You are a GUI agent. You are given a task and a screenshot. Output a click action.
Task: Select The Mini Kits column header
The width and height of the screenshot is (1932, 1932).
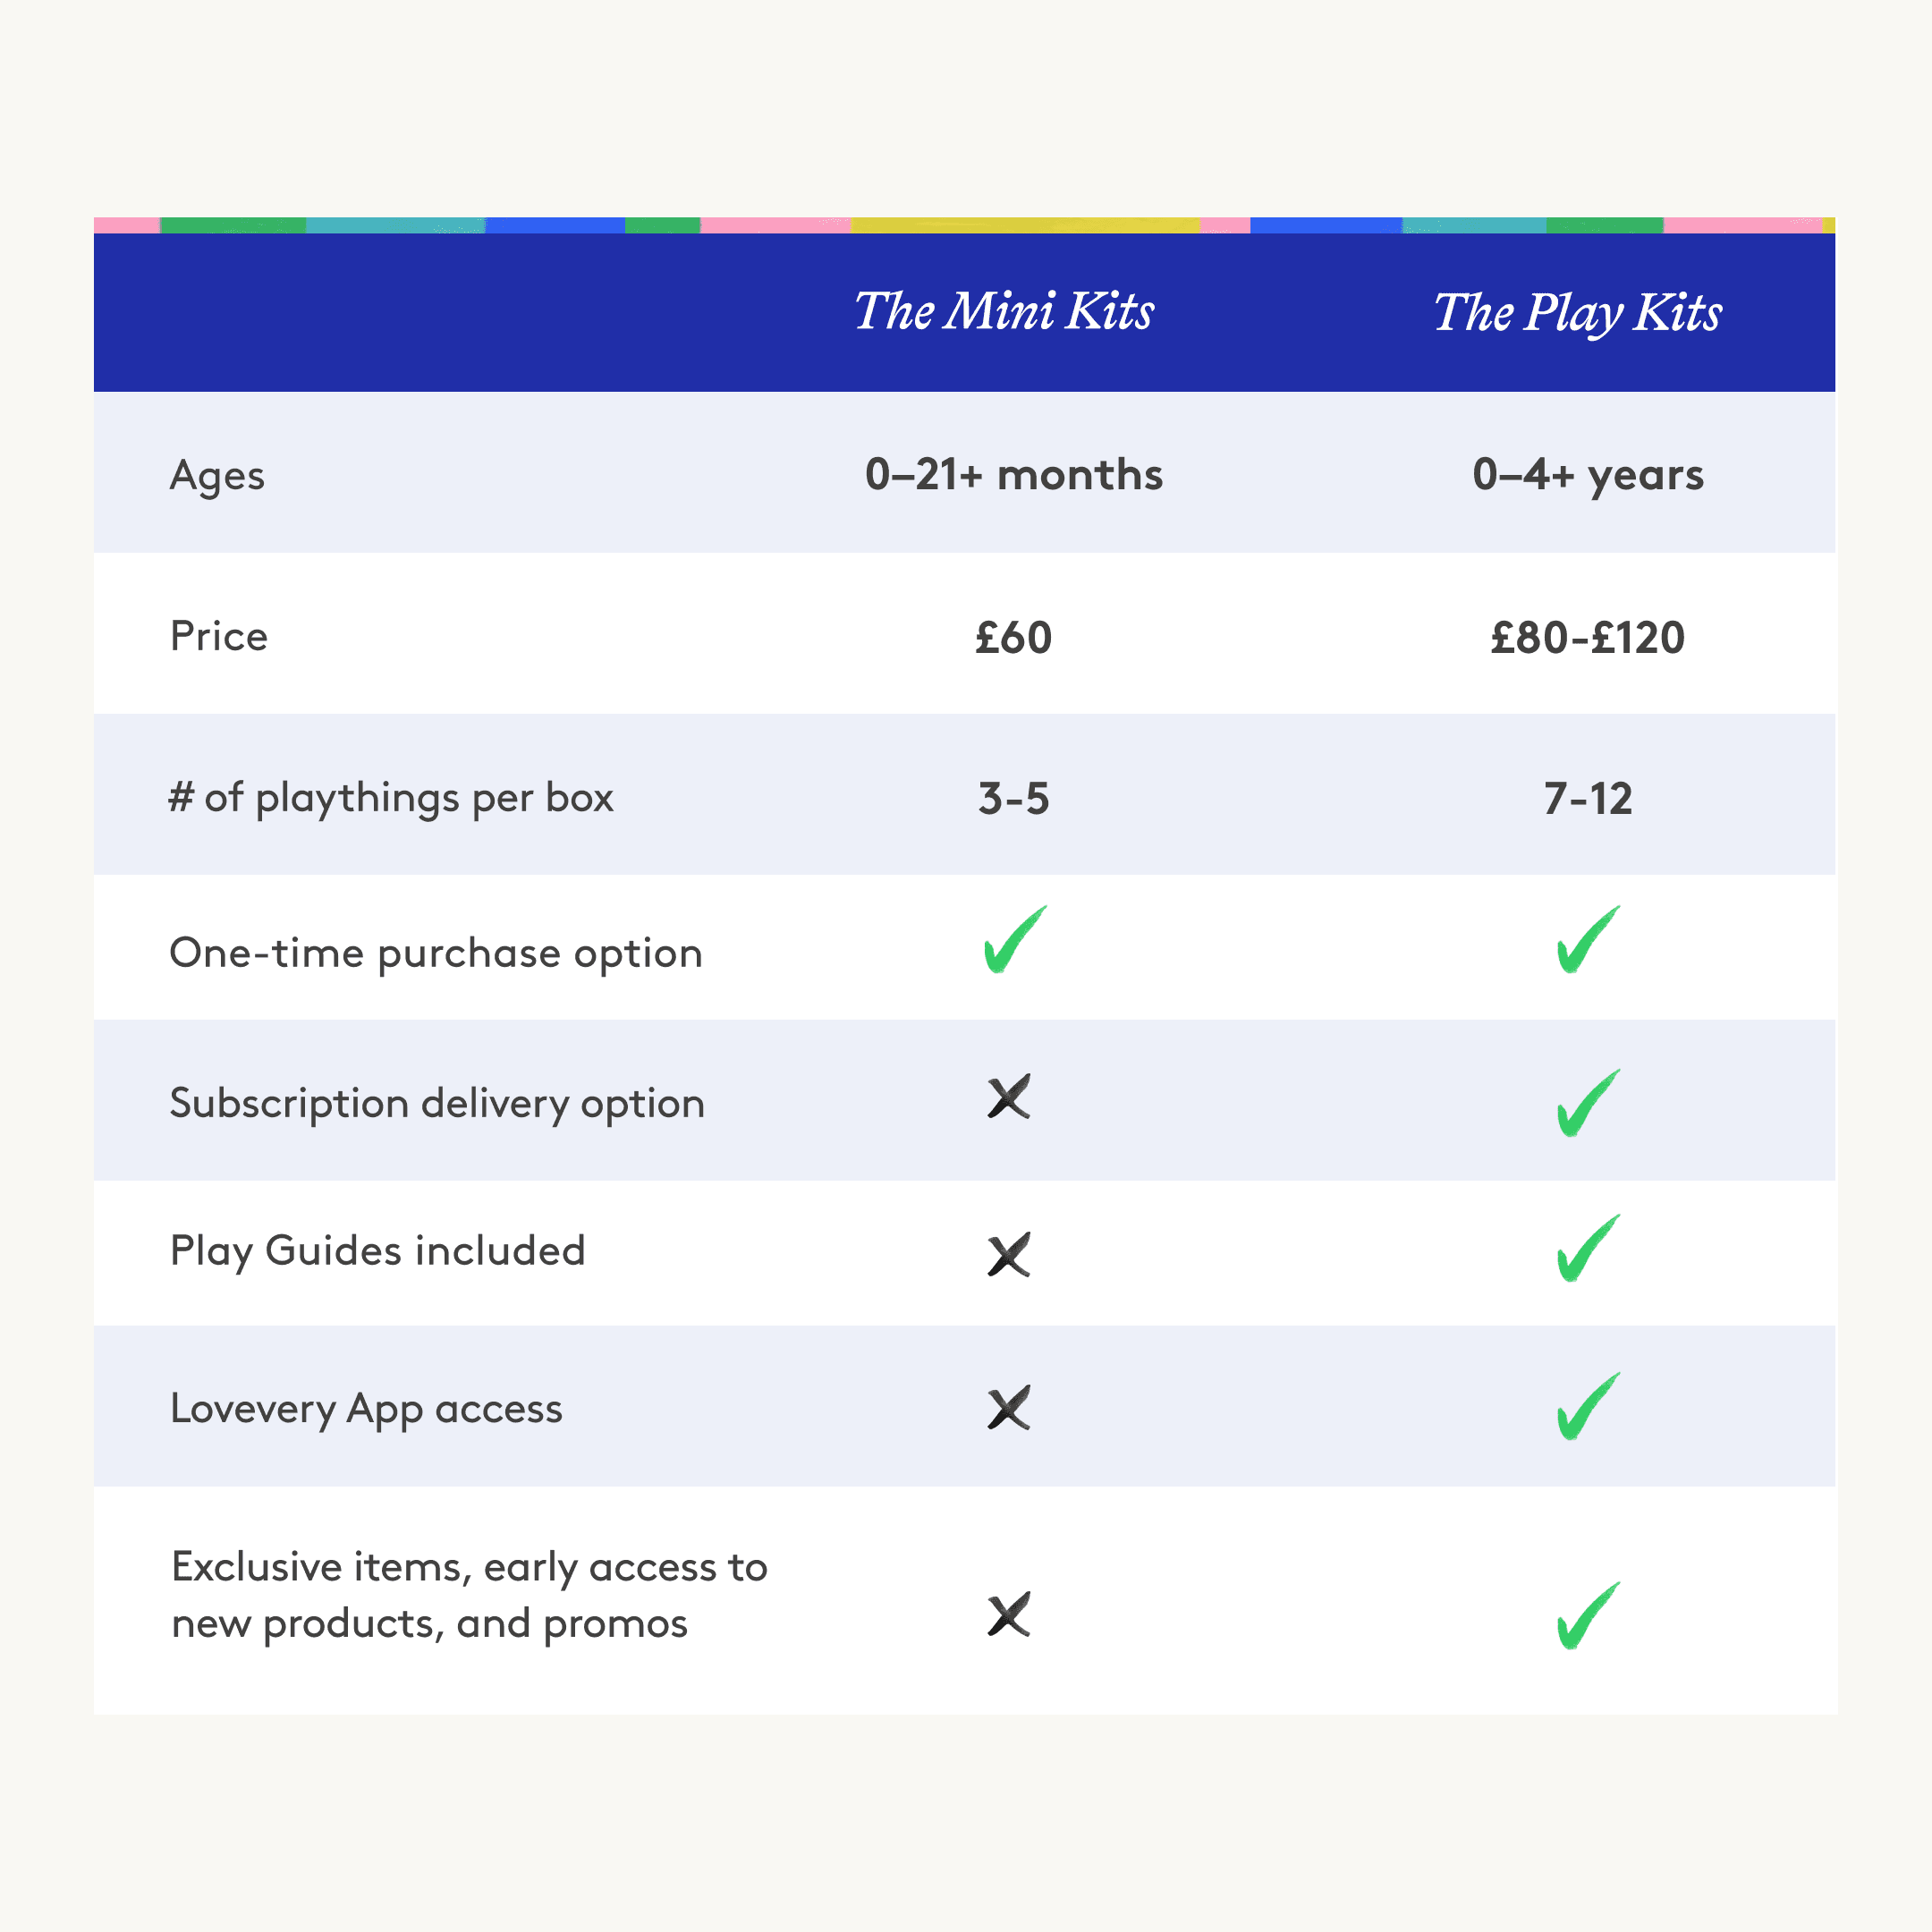coord(1004,312)
